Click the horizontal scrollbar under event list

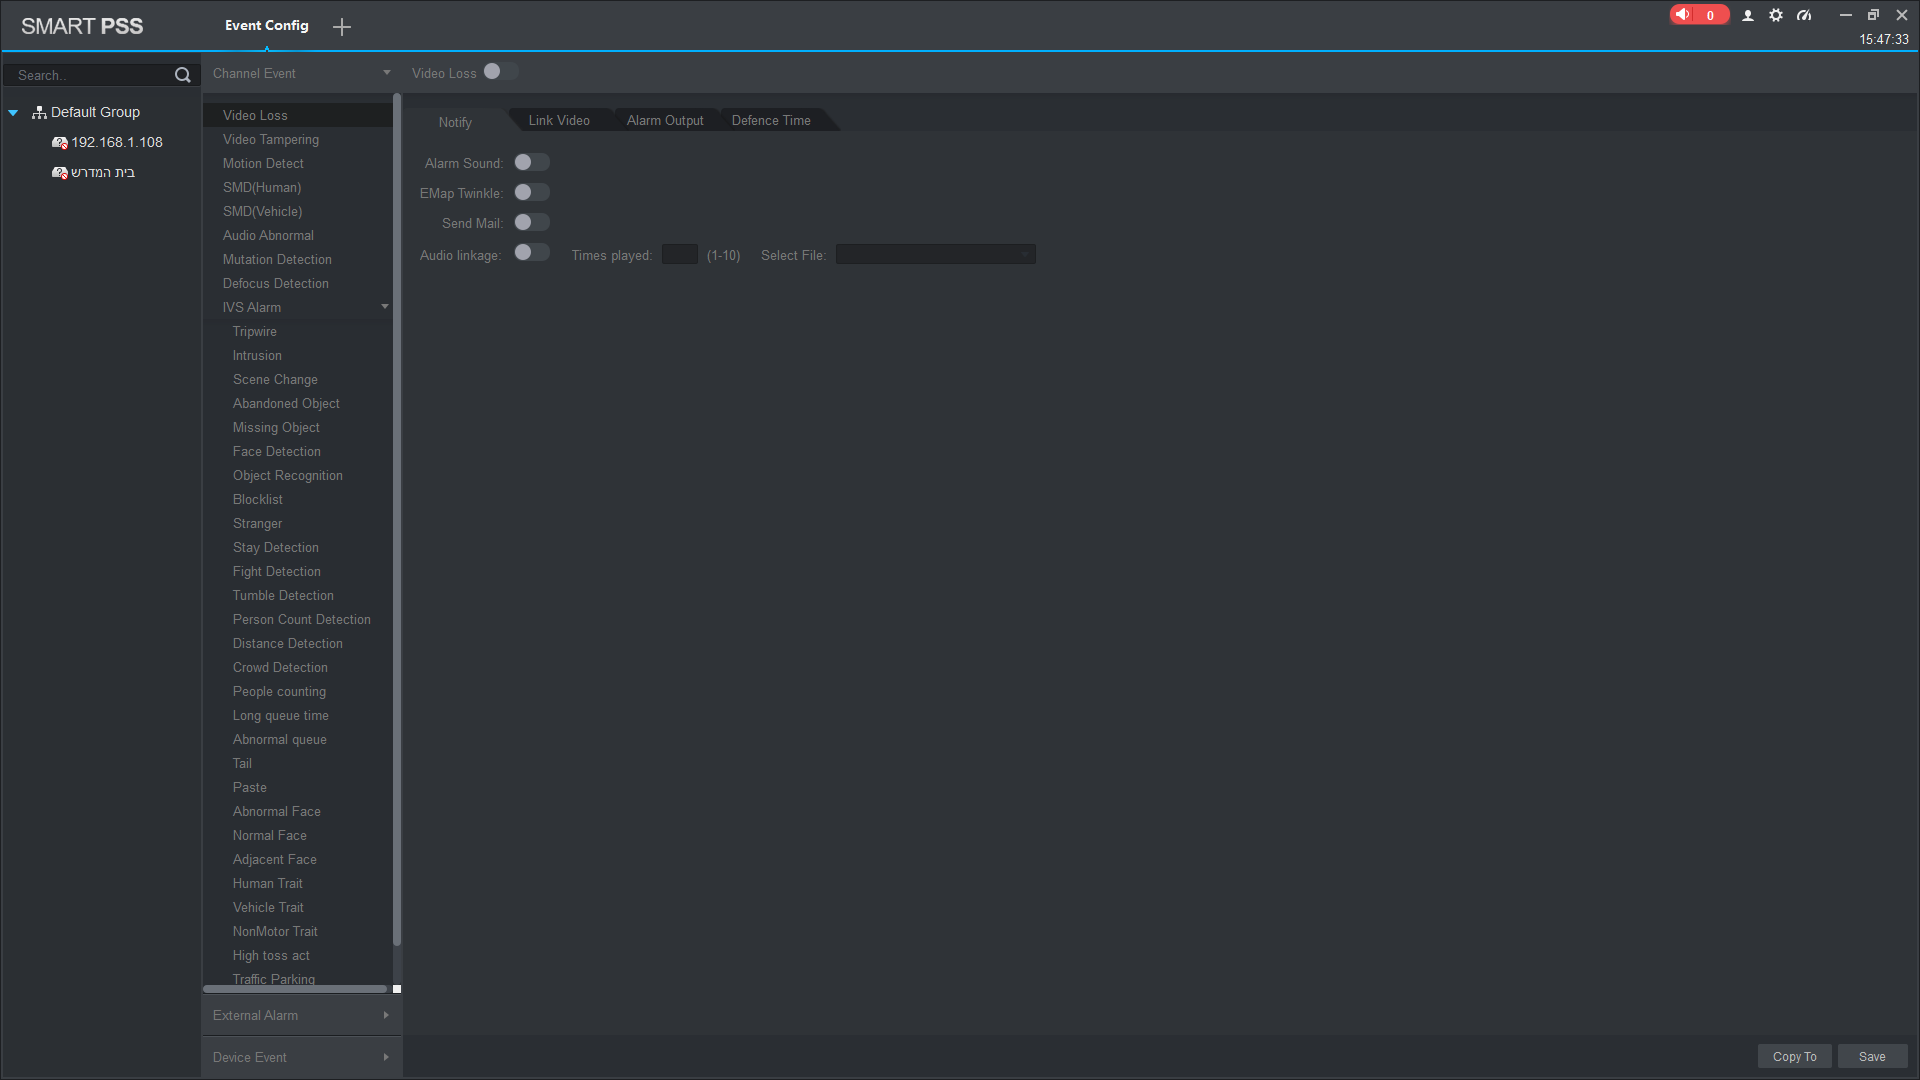pos(295,989)
